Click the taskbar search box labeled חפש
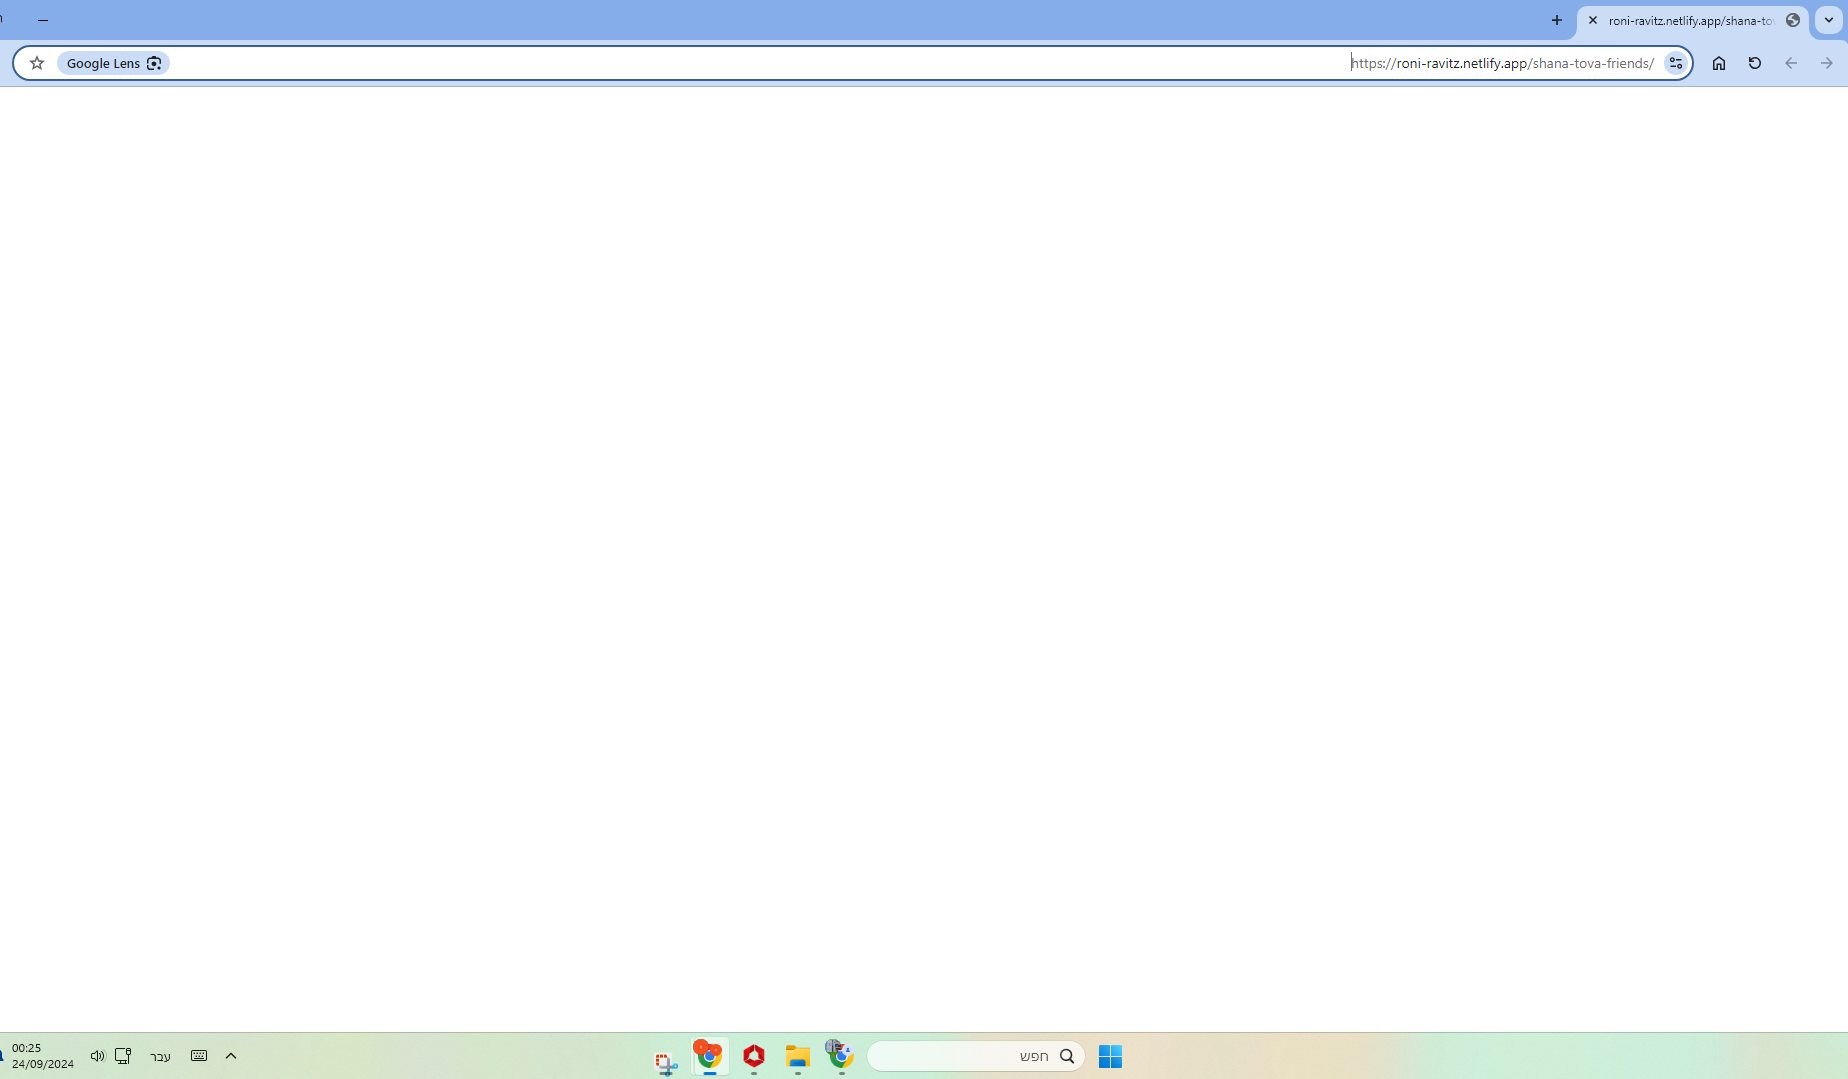Screen dimensions: 1848x1079 [x=975, y=1056]
